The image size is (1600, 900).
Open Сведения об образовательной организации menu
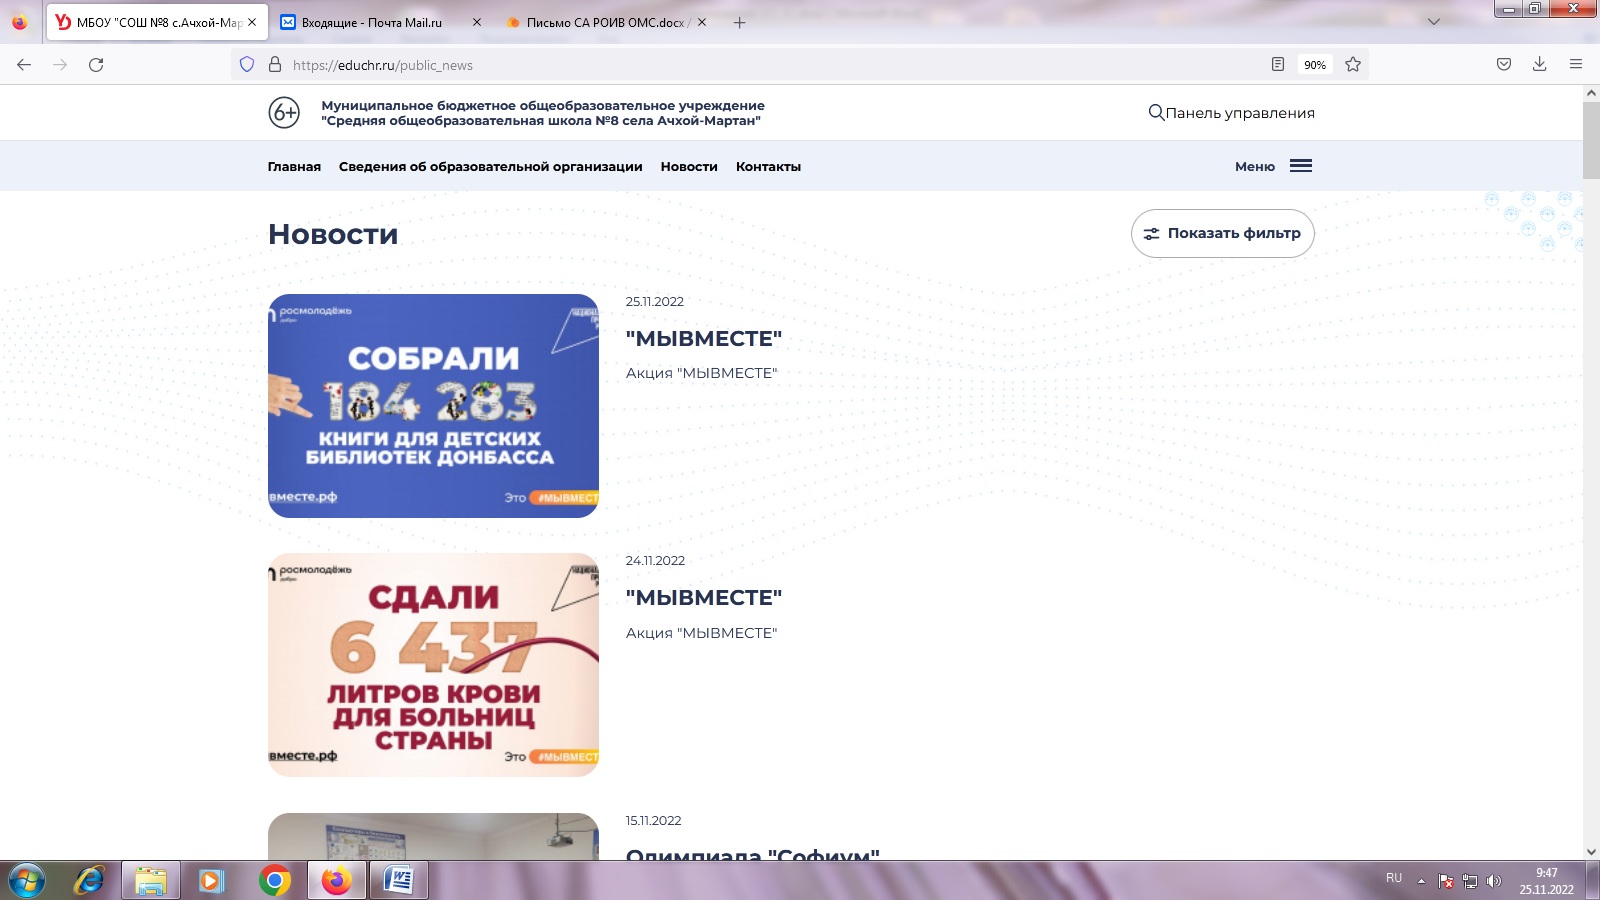point(490,167)
